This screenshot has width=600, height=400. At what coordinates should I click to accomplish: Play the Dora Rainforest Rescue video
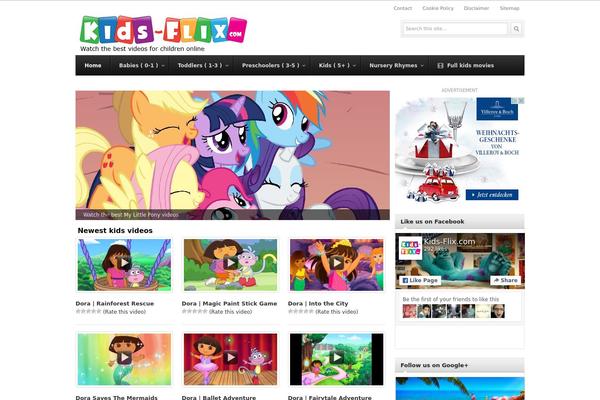[x=124, y=263]
